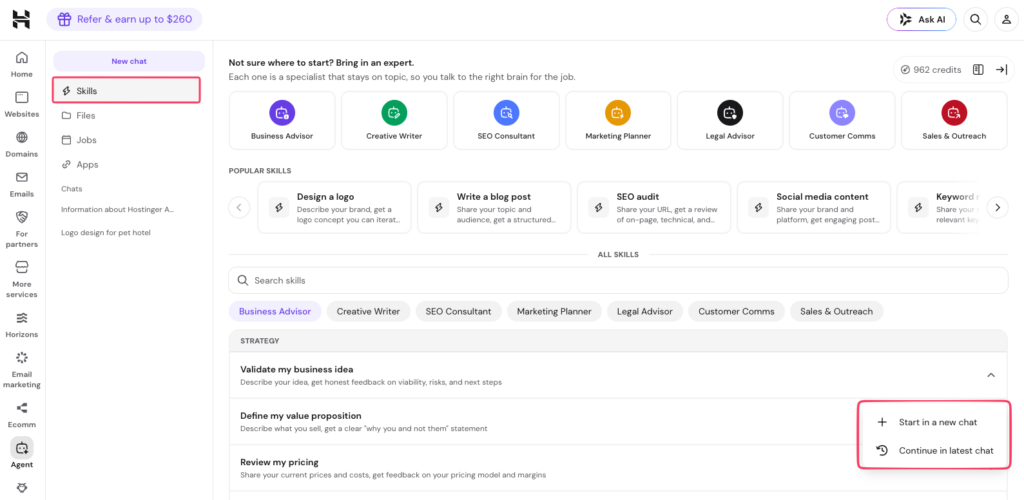The width and height of the screenshot is (1024, 500).
Task: Choose Start in a new chat
Action: click(934, 422)
